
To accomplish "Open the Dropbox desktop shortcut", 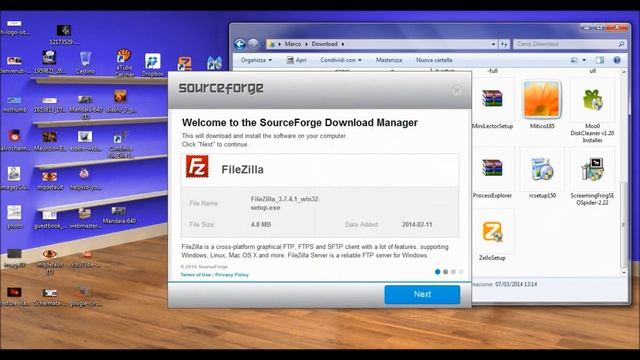I will click(x=153, y=65).
